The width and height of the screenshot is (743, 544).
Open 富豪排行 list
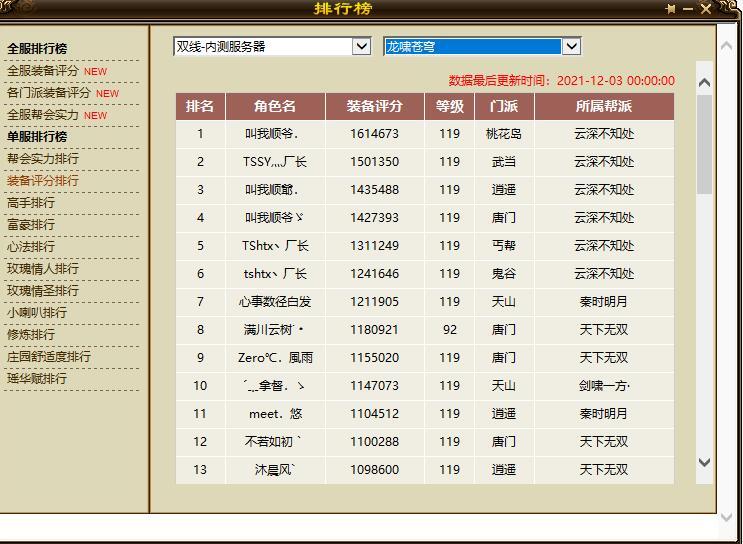(31, 225)
